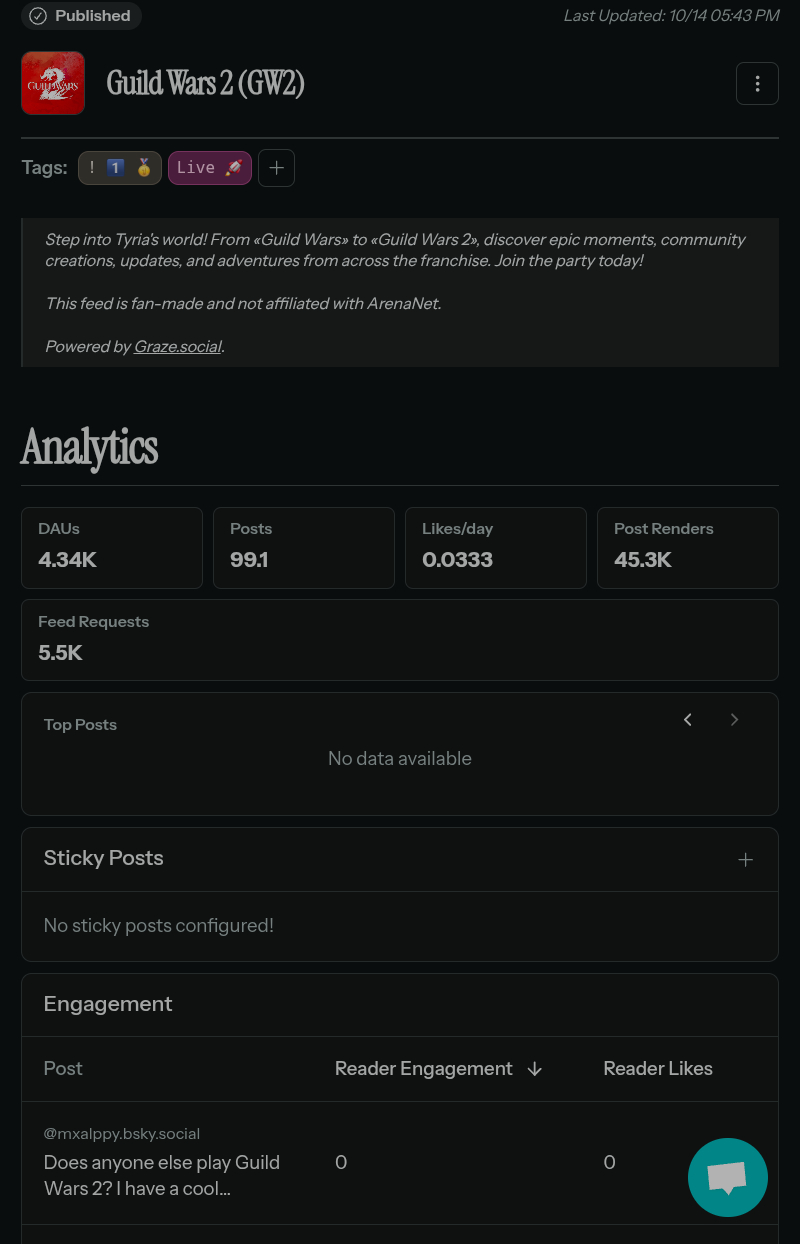Add a sticky post with plus icon

tap(745, 860)
